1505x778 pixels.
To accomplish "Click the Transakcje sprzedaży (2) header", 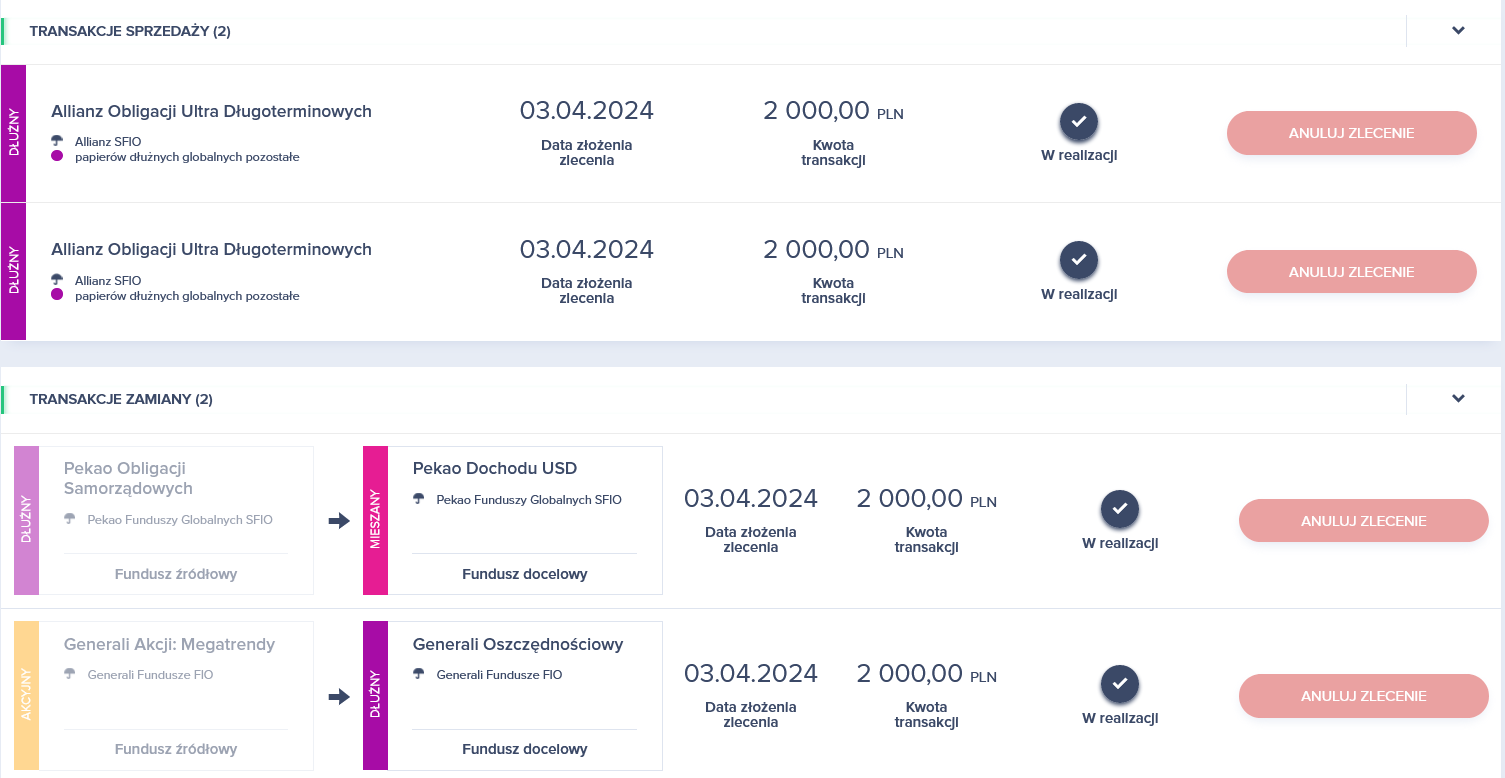I will [130, 31].
